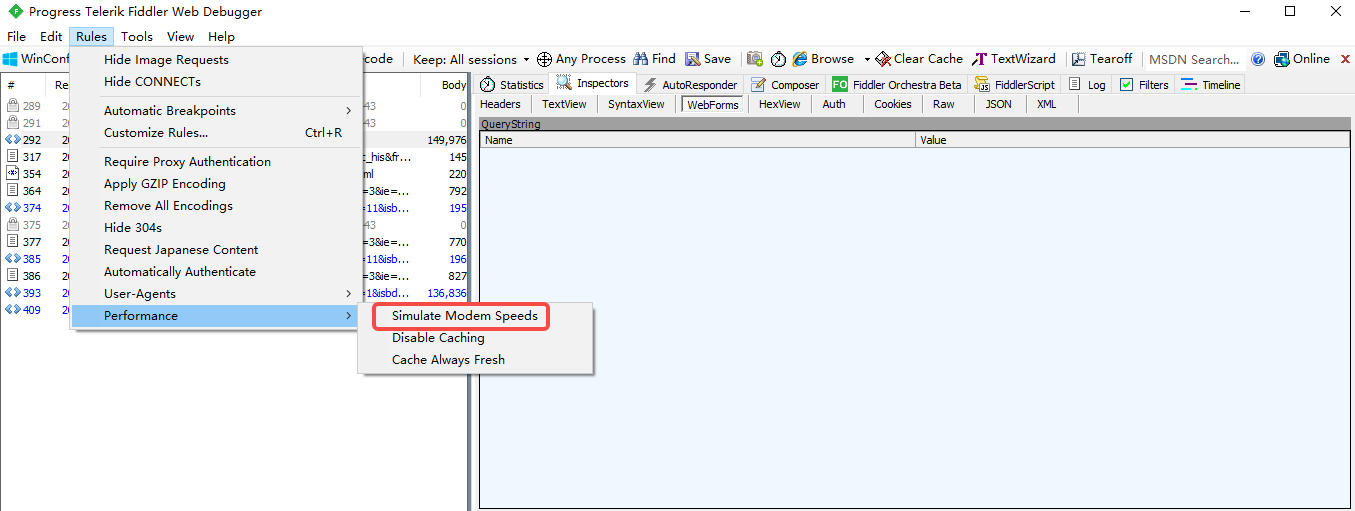Enable Disable Caching option
Image resolution: width=1355 pixels, height=511 pixels.
click(476, 337)
